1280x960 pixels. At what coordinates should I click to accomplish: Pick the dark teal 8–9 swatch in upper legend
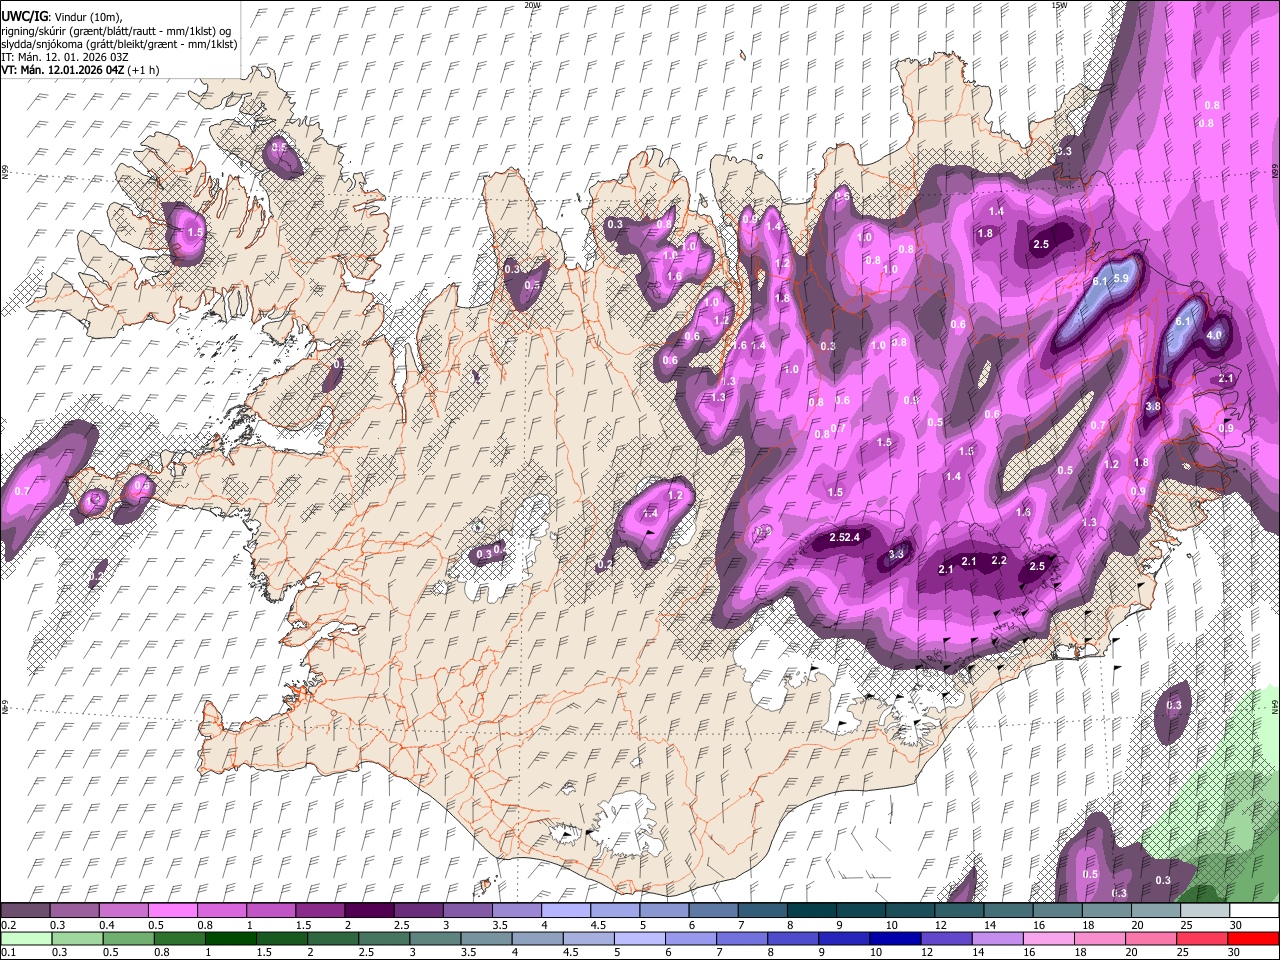810,911
